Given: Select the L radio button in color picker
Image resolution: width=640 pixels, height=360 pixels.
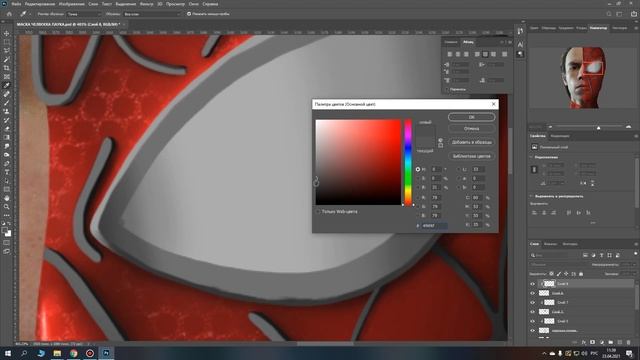Looking at the screenshot, I should pos(458,169).
